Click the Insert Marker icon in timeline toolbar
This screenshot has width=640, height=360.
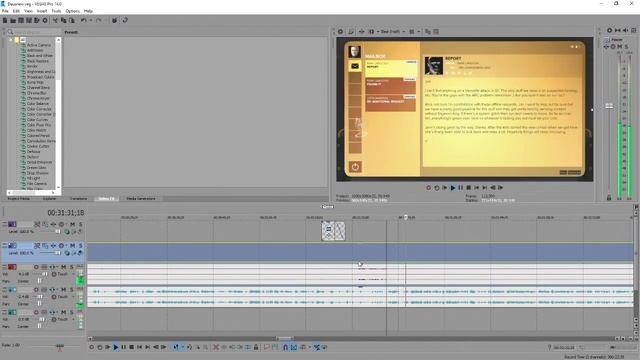[x=267, y=347]
